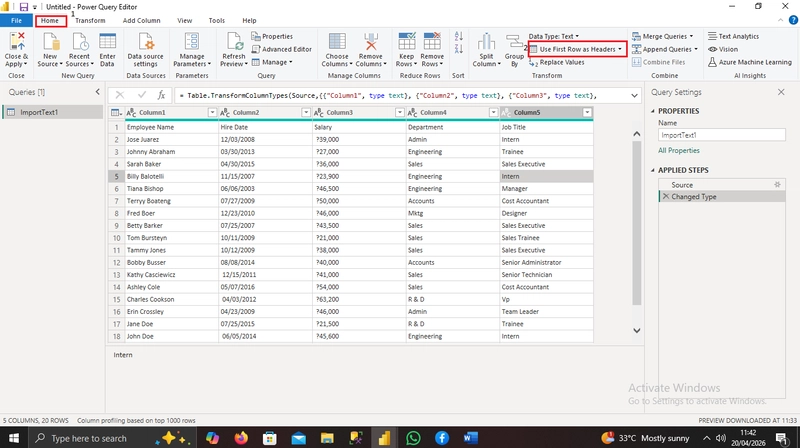Select the ImportText1 query
This screenshot has height=448, width=800.
tap(53, 112)
